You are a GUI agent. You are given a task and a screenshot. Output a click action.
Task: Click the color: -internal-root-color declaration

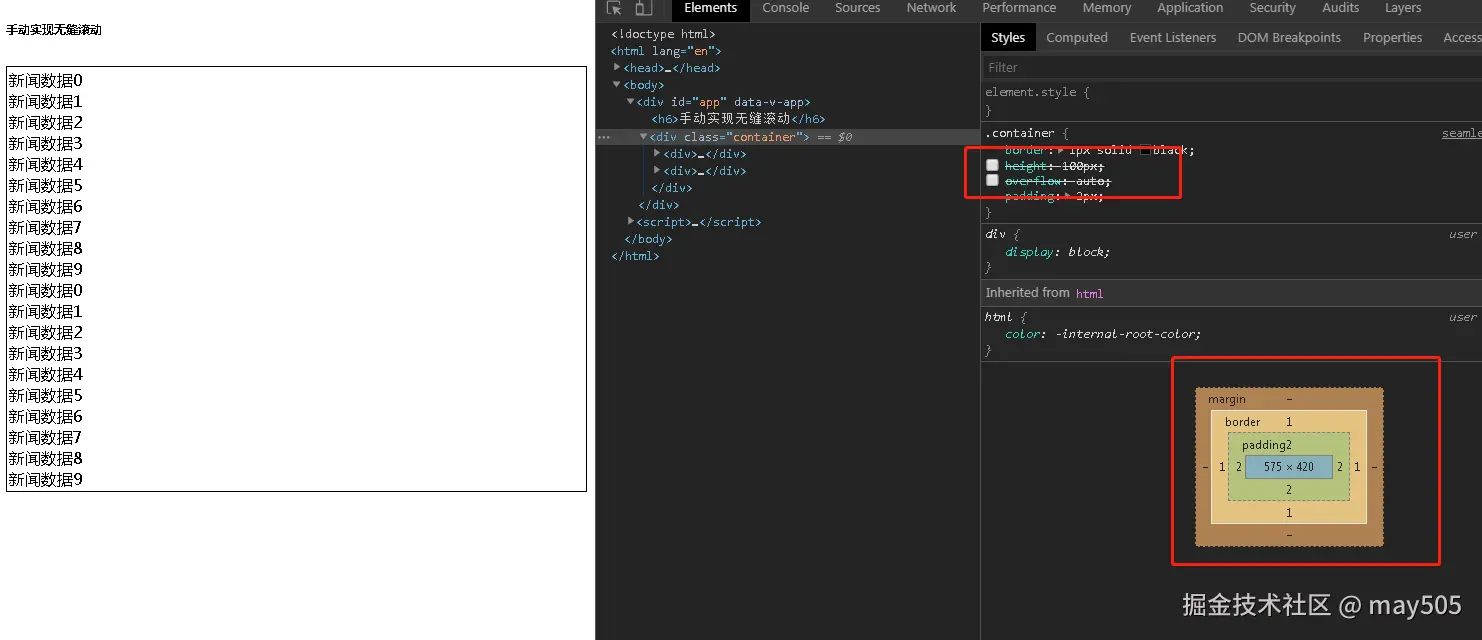(1103, 334)
